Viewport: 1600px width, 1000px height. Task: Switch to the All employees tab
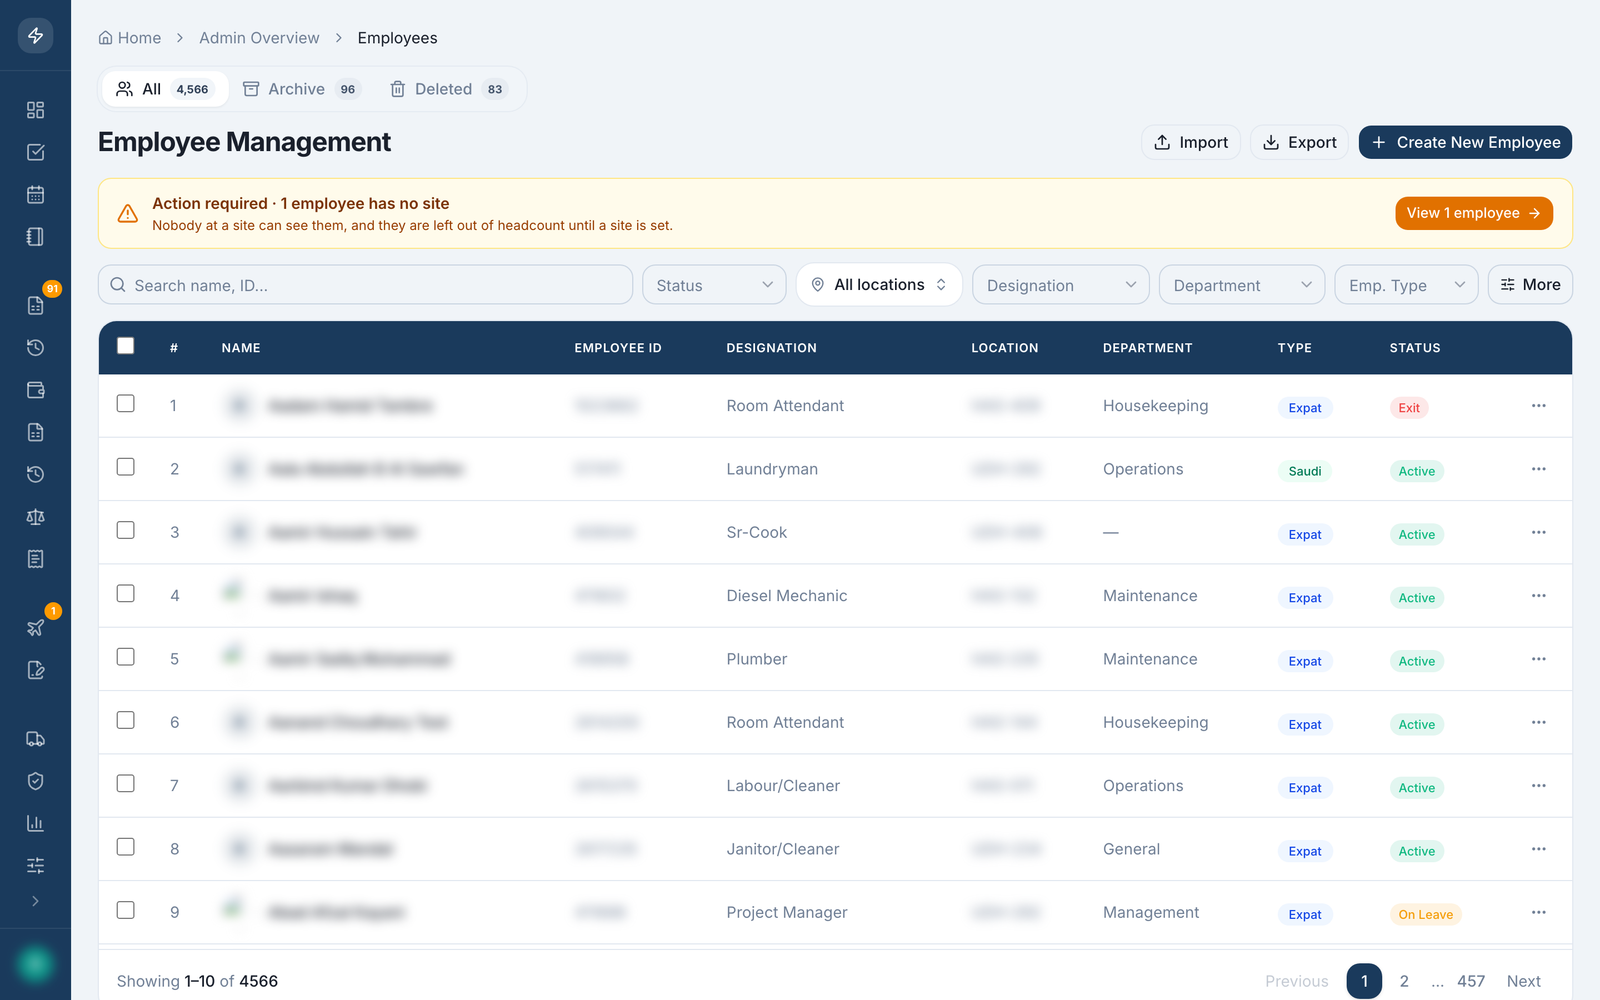pyautogui.click(x=165, y=89)
